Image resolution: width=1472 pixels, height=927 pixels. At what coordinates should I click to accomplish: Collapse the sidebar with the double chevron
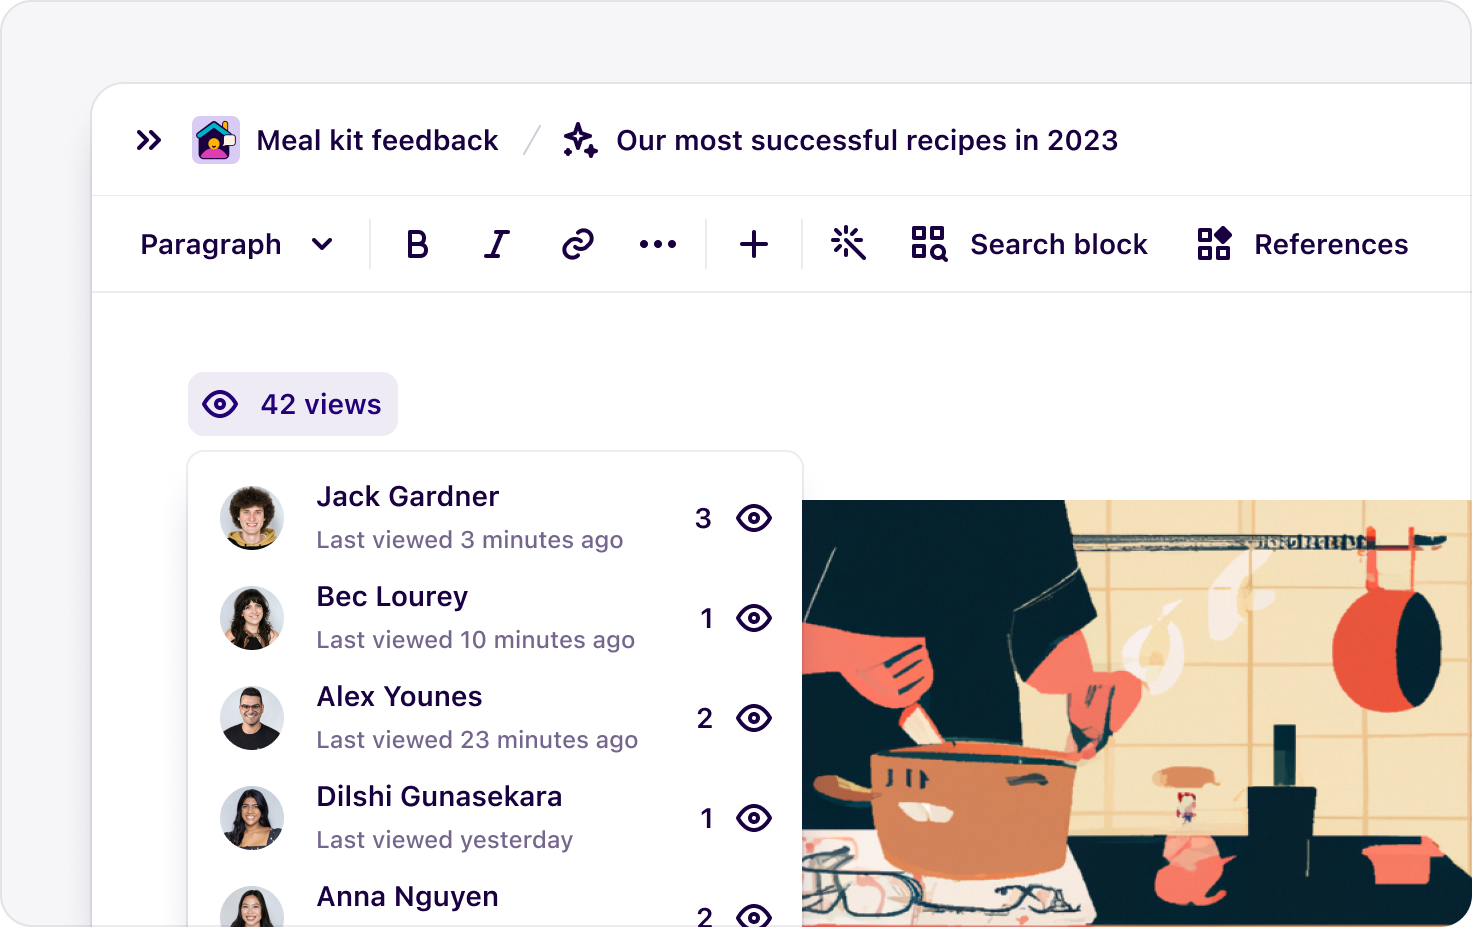point(149,140)
